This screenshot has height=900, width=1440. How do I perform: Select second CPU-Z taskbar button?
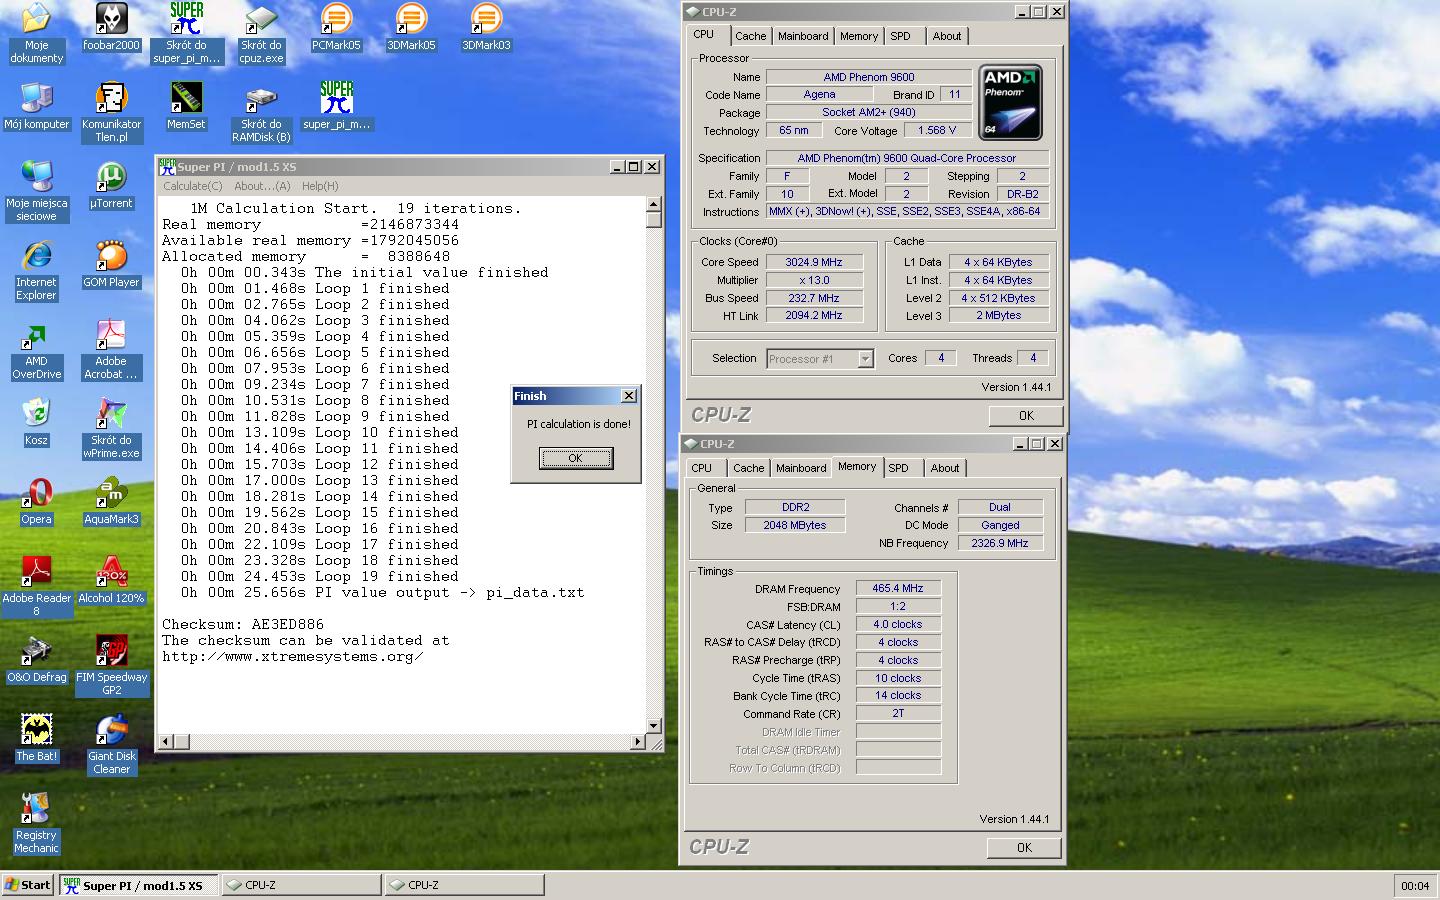pos(464,885)
